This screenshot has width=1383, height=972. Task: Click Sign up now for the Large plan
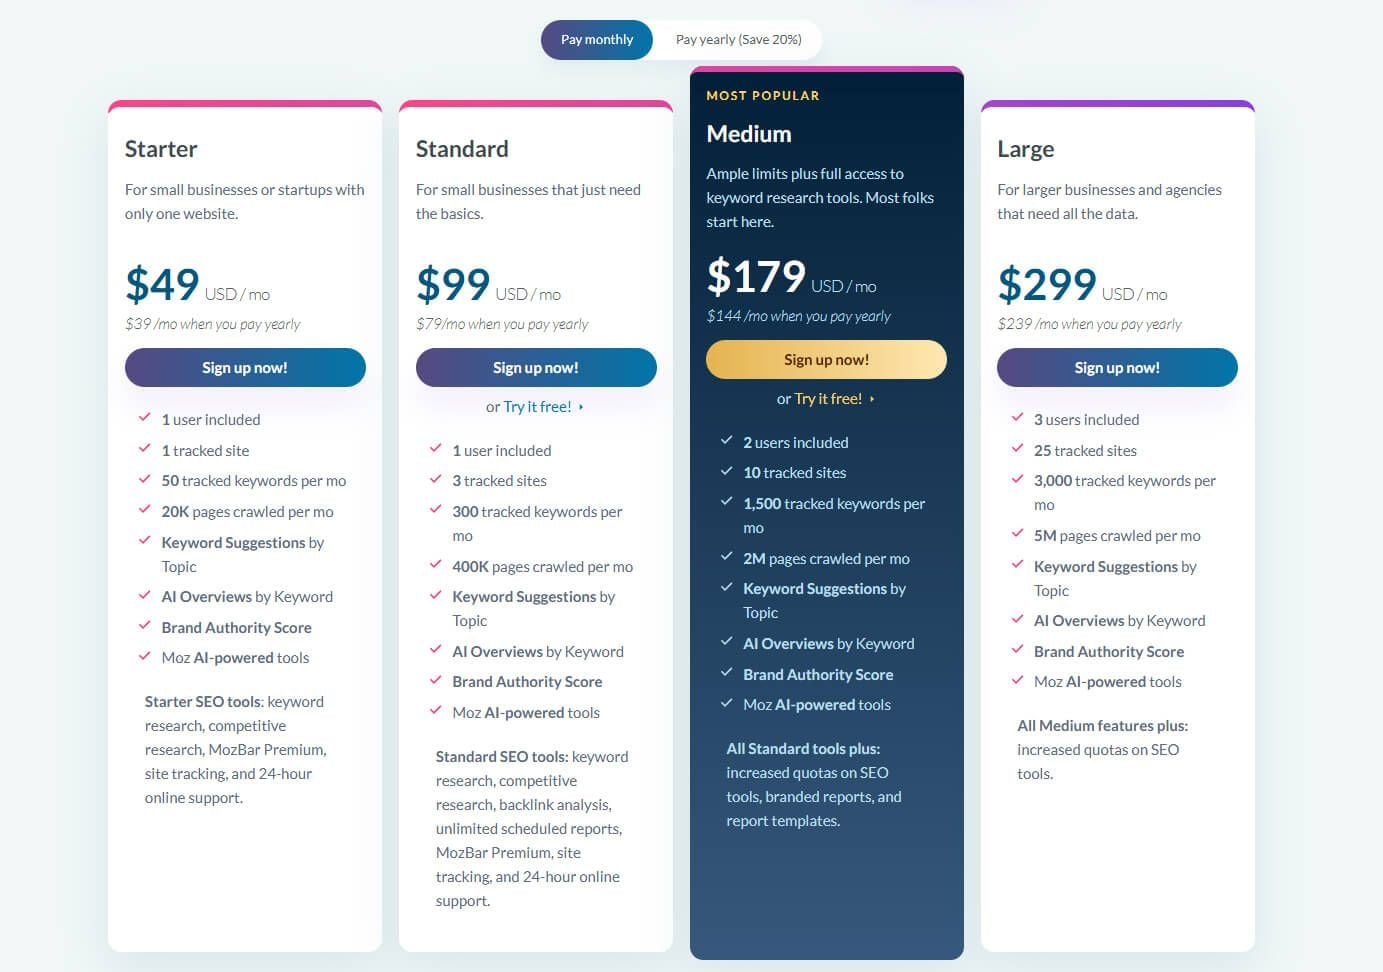1117,367
